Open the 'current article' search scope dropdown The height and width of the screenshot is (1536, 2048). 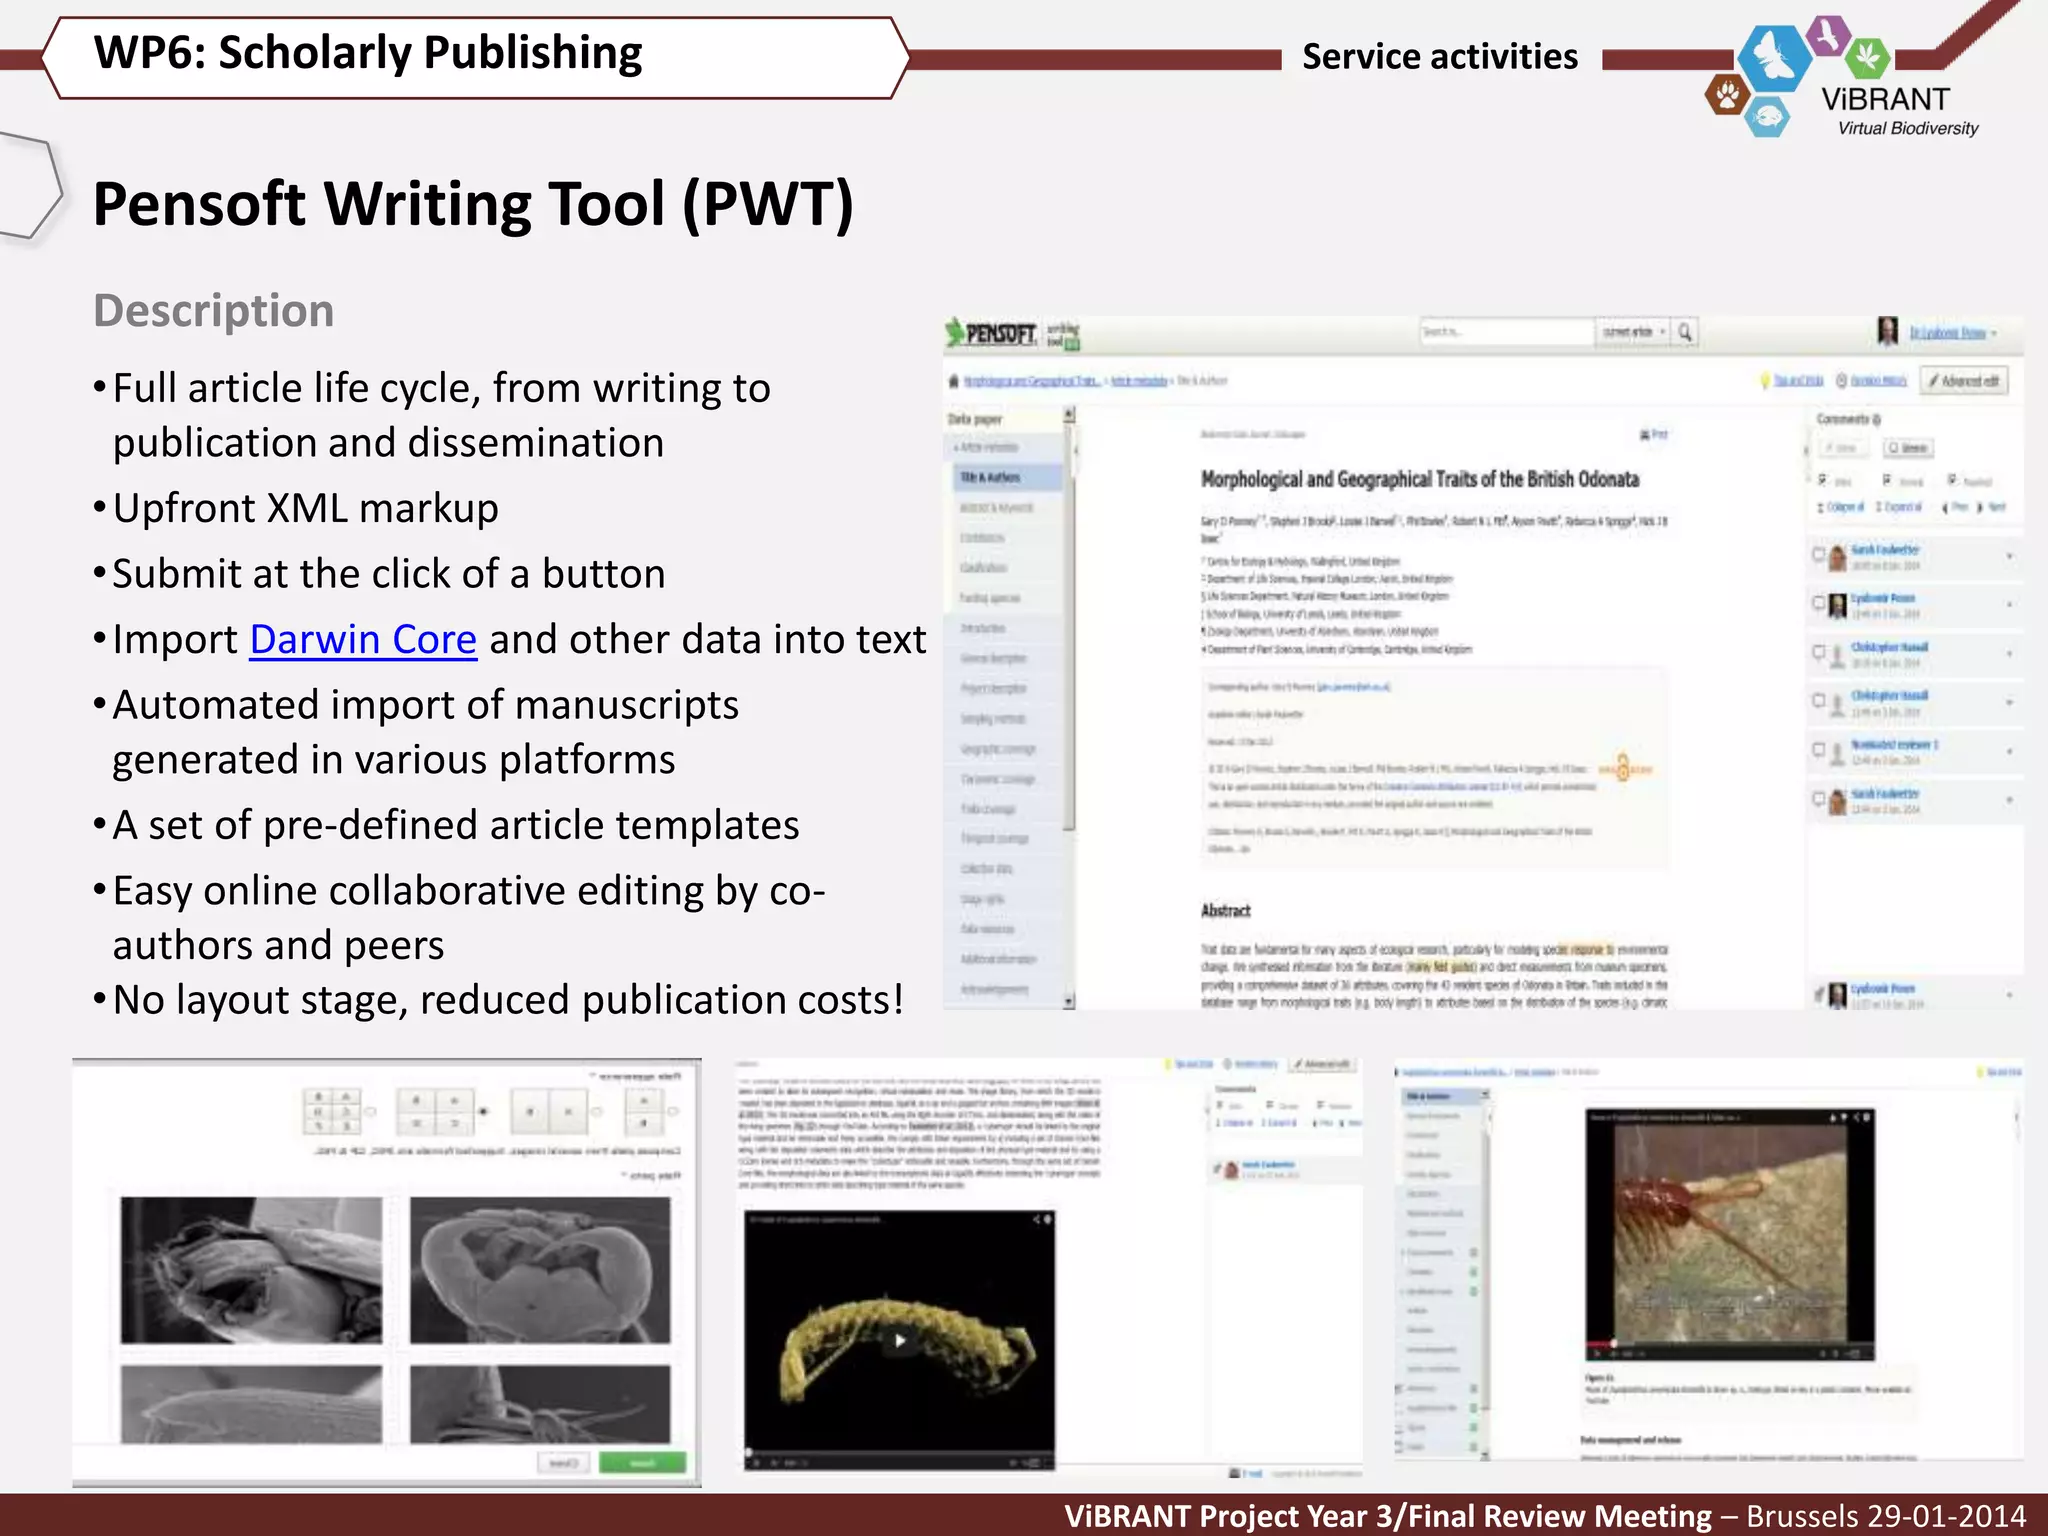click(1633, 332)
